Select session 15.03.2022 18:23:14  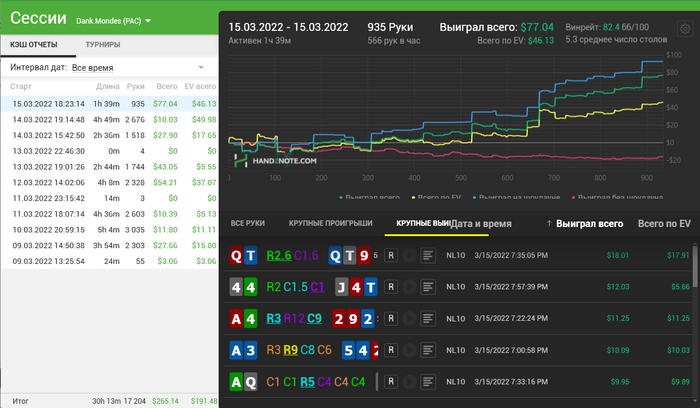[109, 104]
